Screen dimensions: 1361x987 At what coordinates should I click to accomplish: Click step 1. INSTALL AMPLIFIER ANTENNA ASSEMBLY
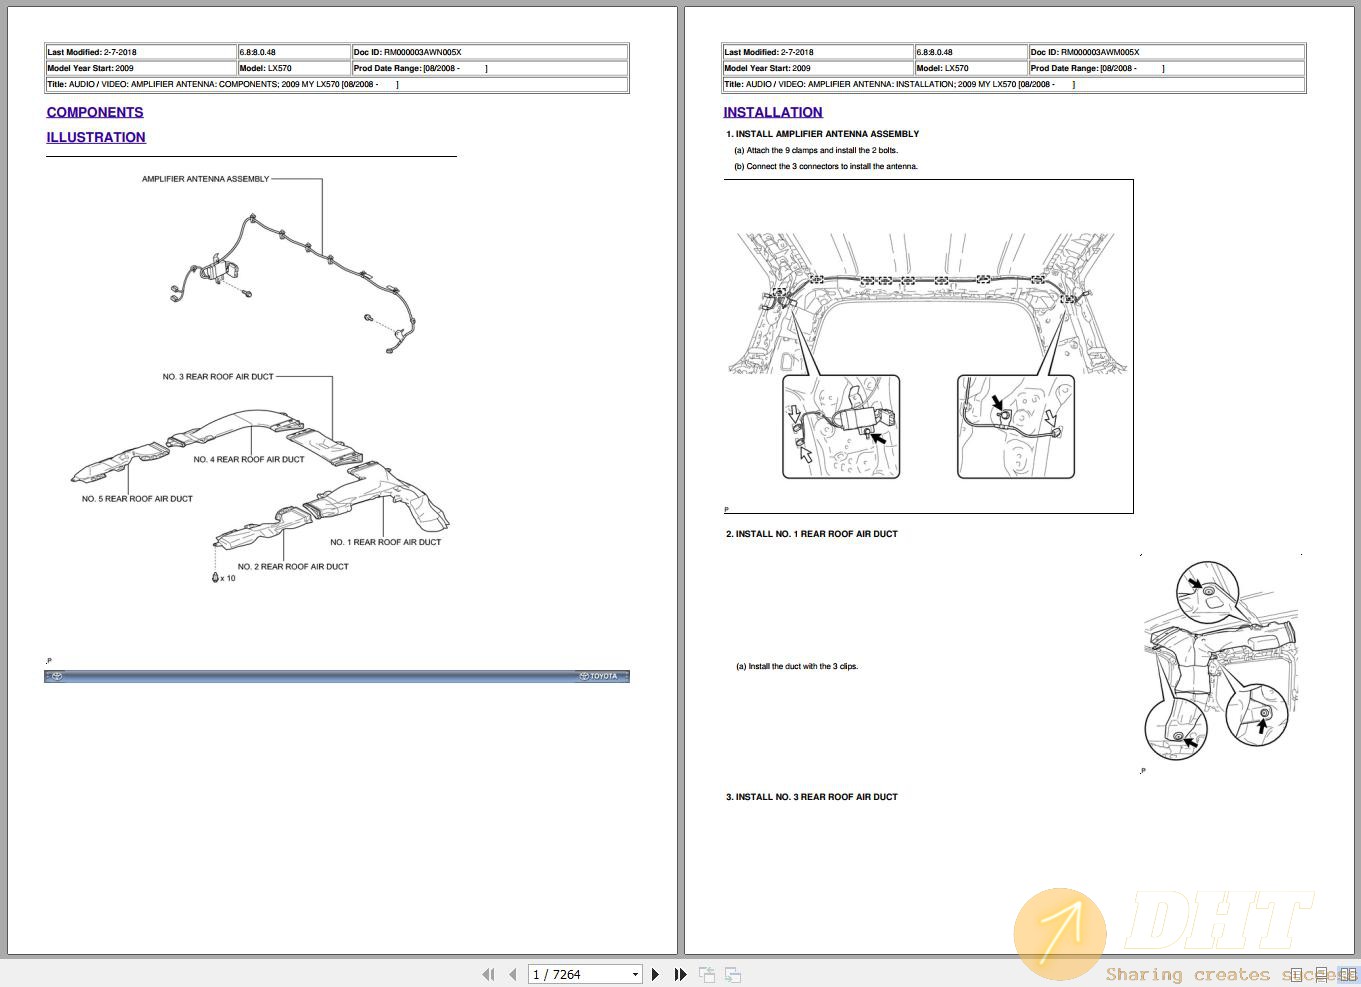822,134
